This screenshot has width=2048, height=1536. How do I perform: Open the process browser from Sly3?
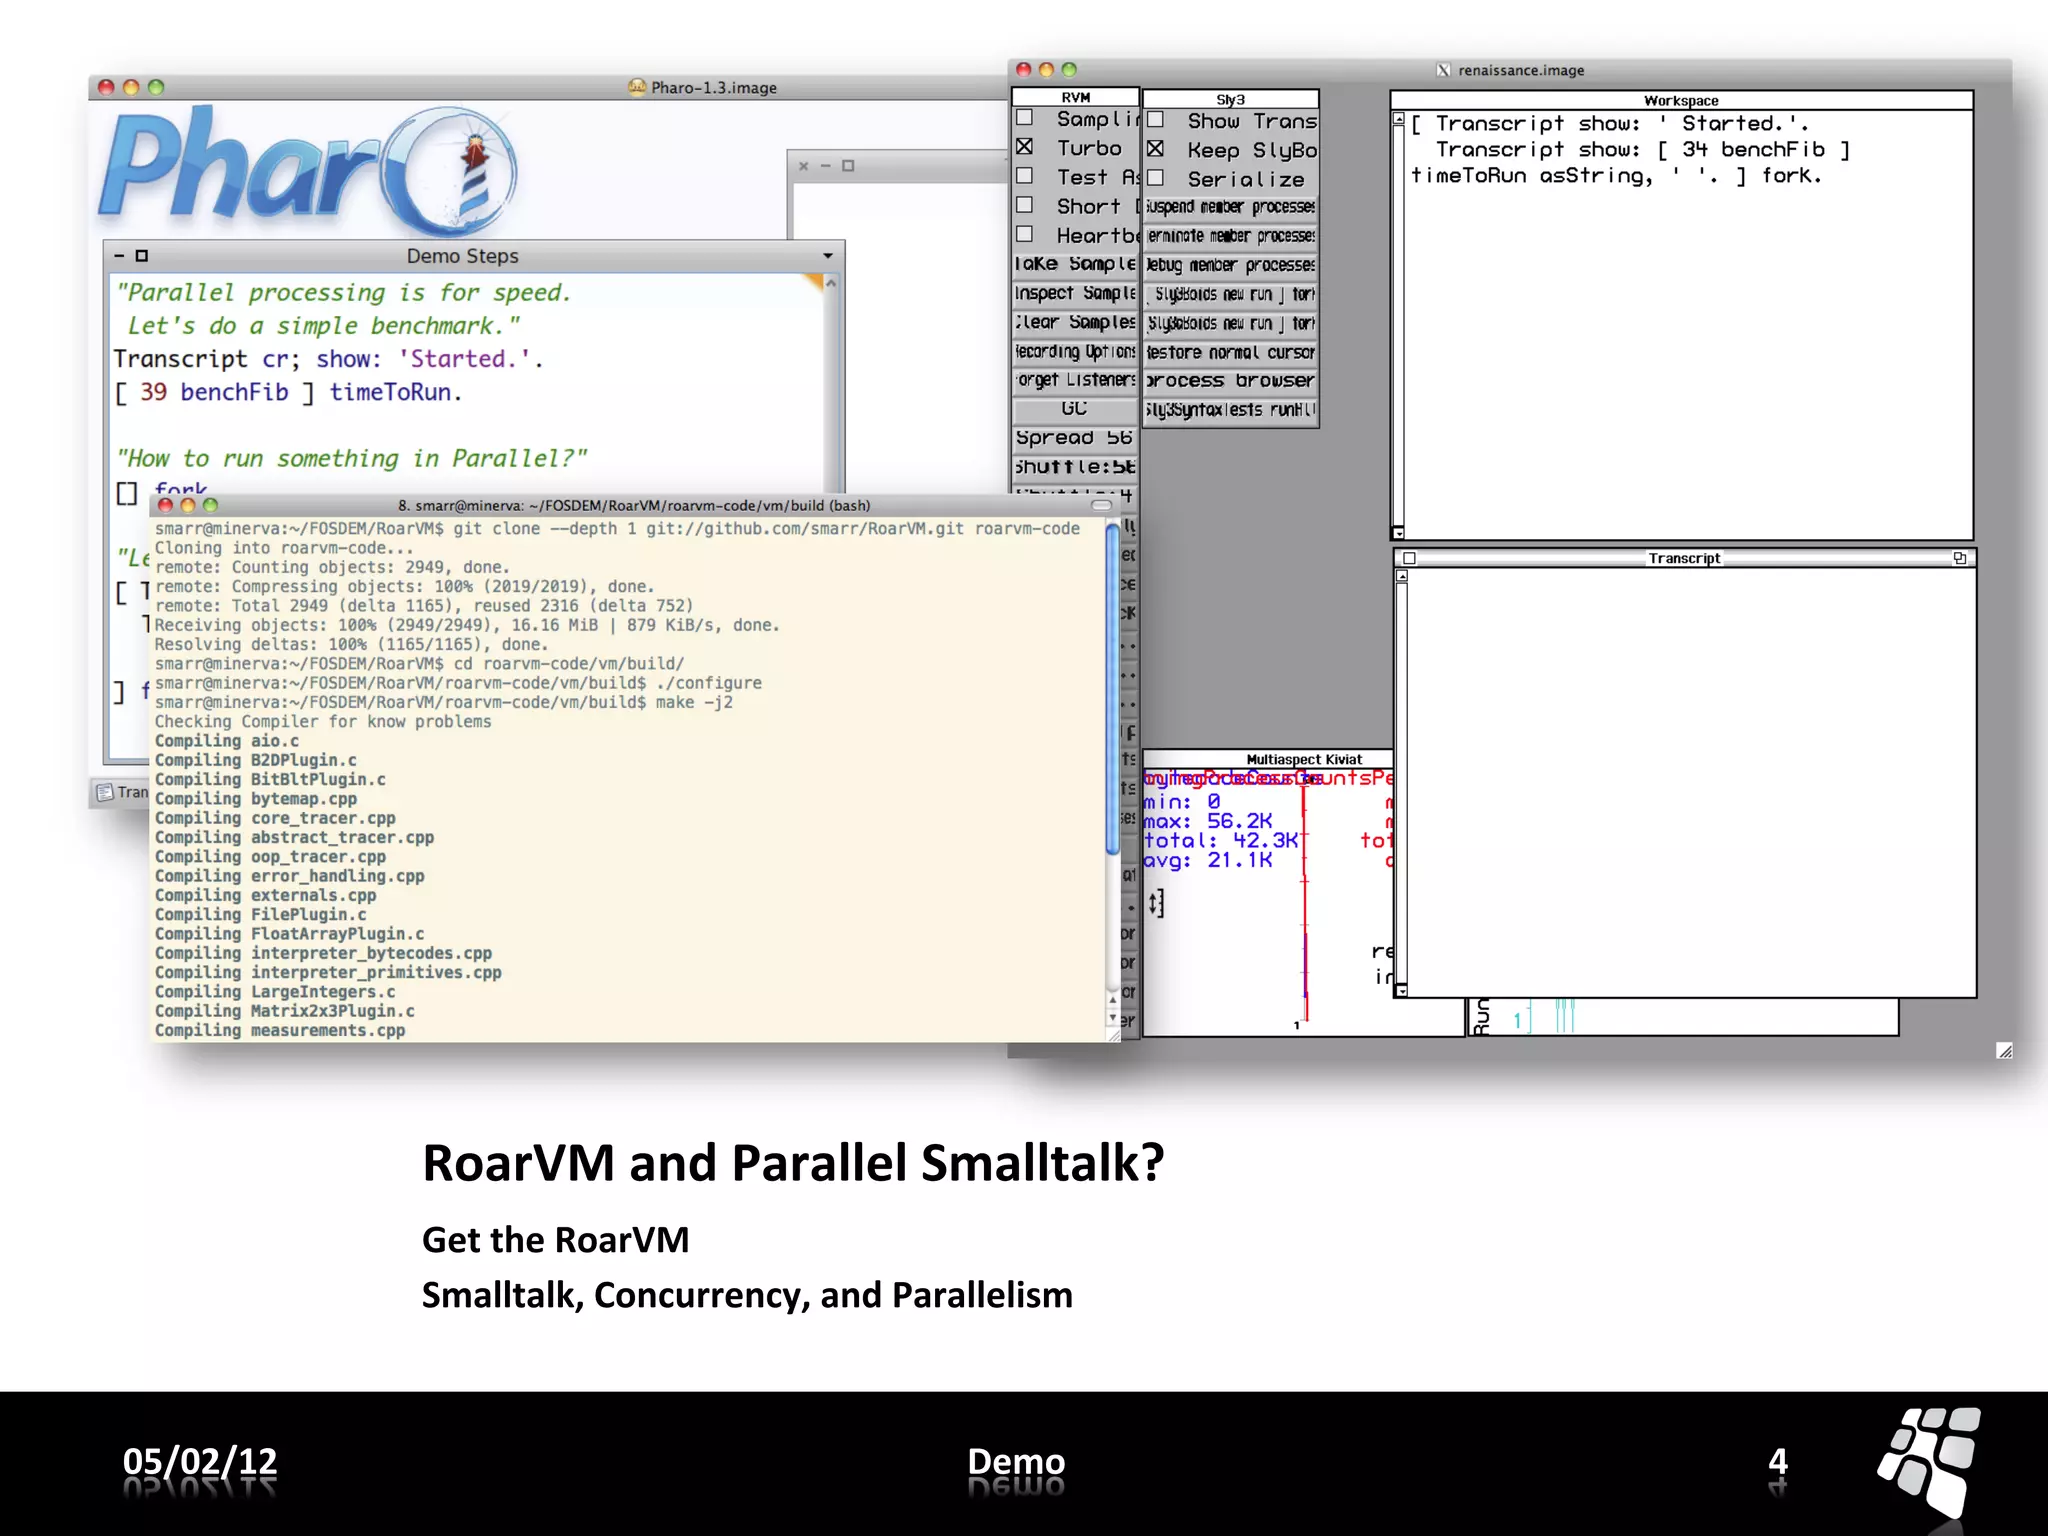click(1231, 381)
